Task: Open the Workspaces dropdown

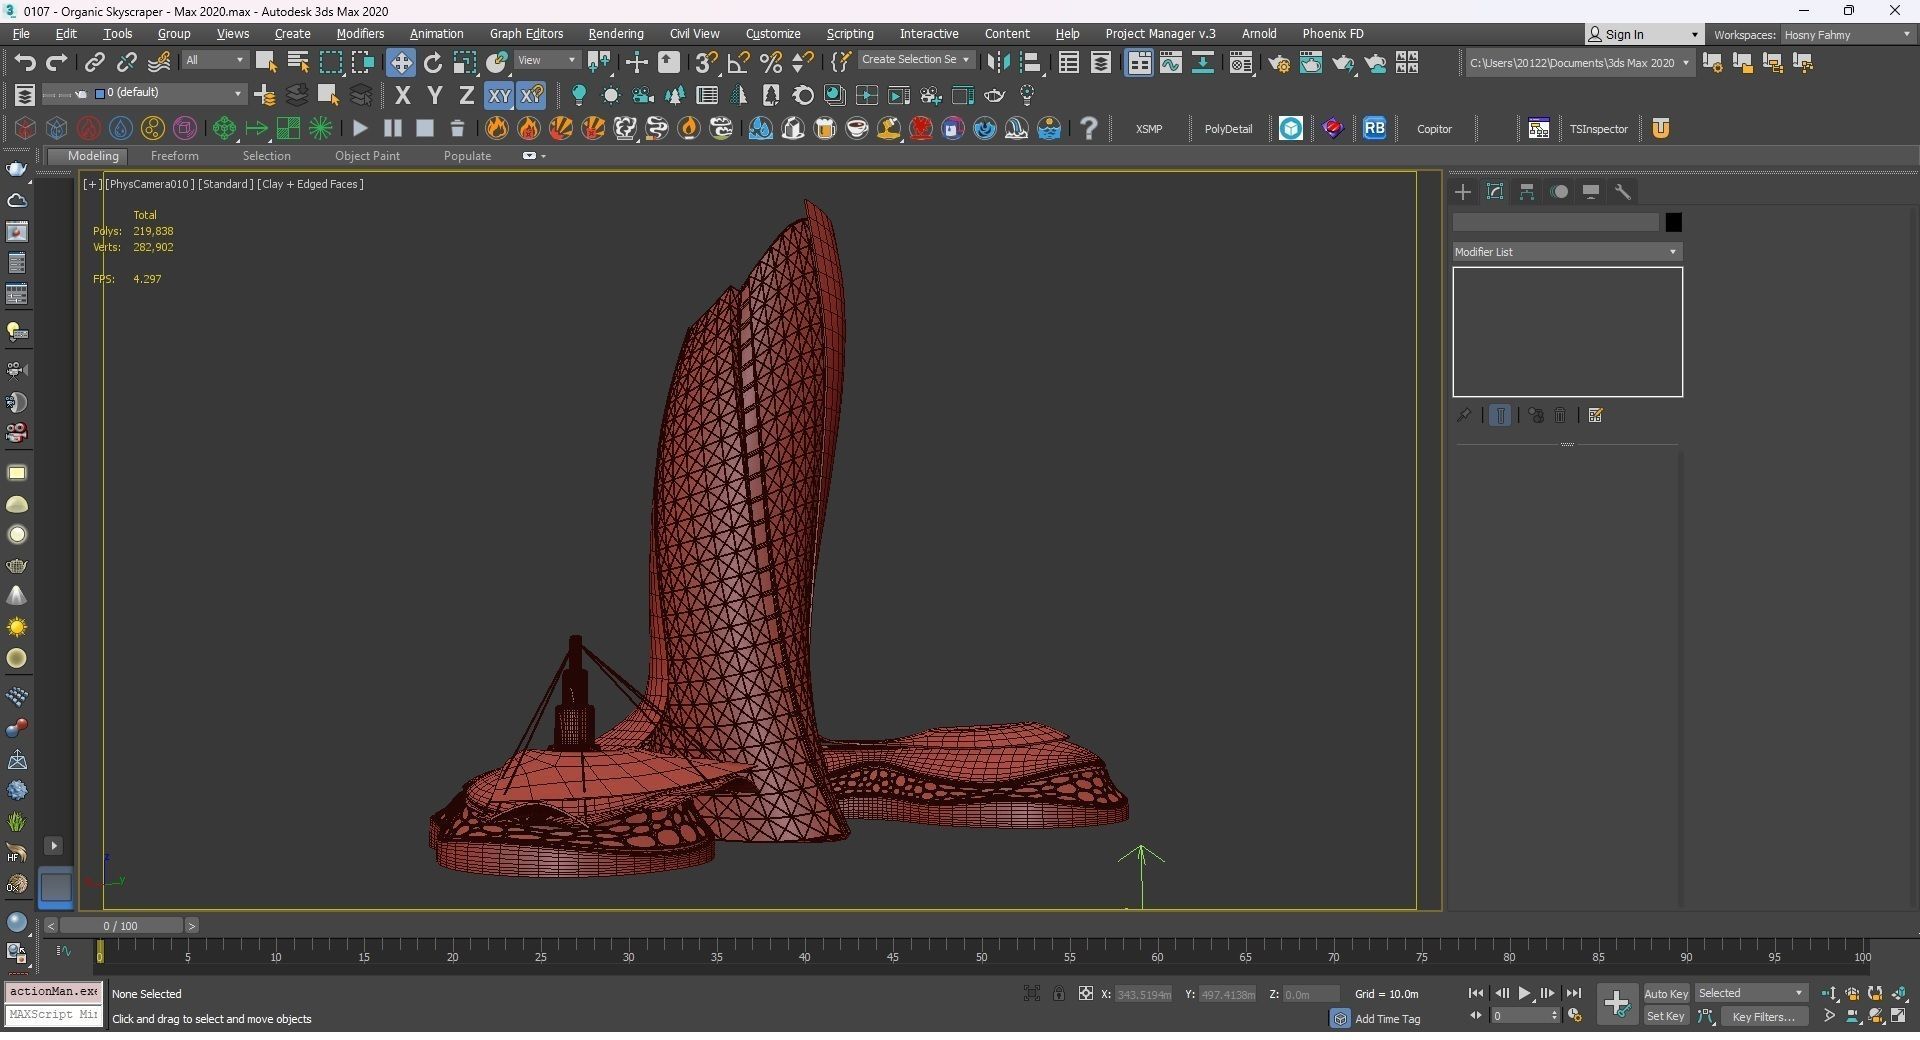Action: 1847,35
